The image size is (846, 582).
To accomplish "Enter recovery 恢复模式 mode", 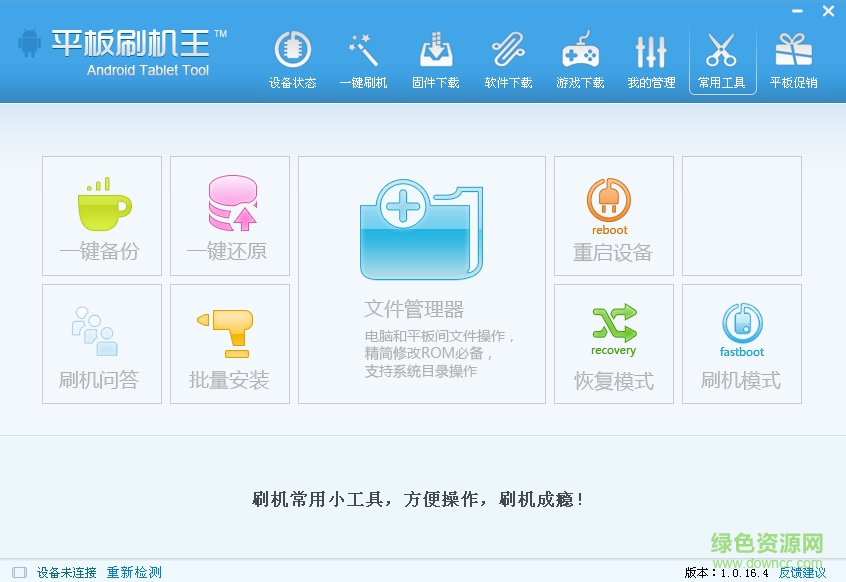I will click(613, 344).
